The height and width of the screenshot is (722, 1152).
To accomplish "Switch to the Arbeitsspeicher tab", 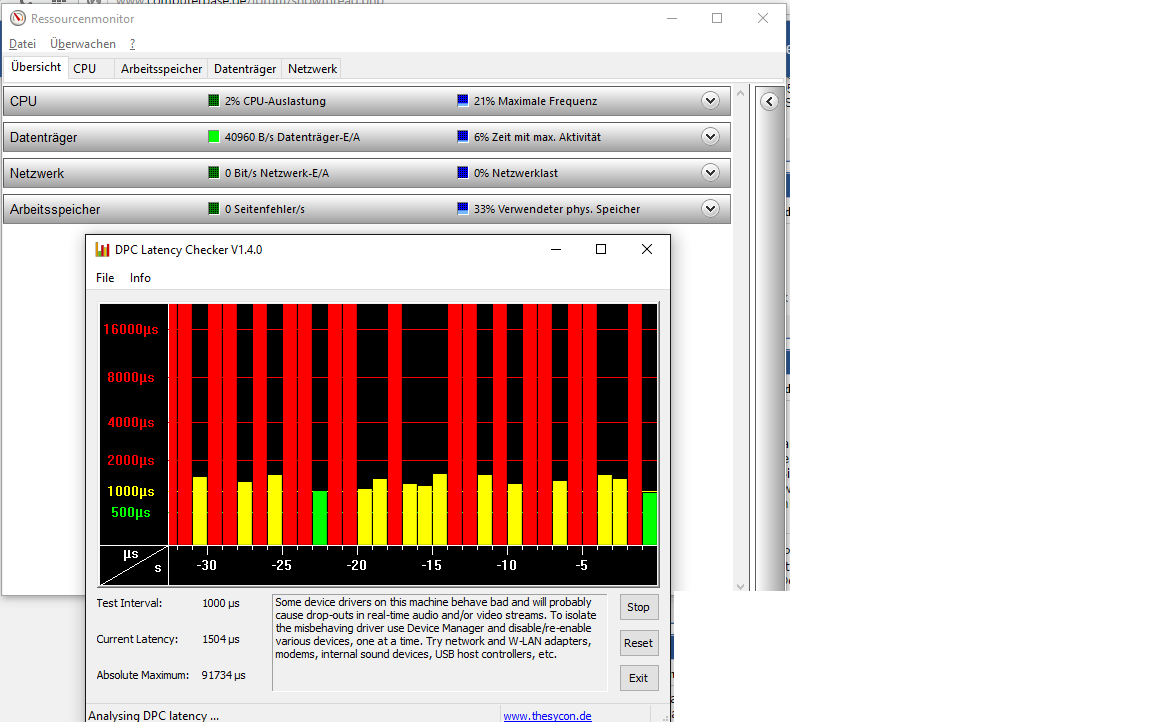I will pos(162,68).
